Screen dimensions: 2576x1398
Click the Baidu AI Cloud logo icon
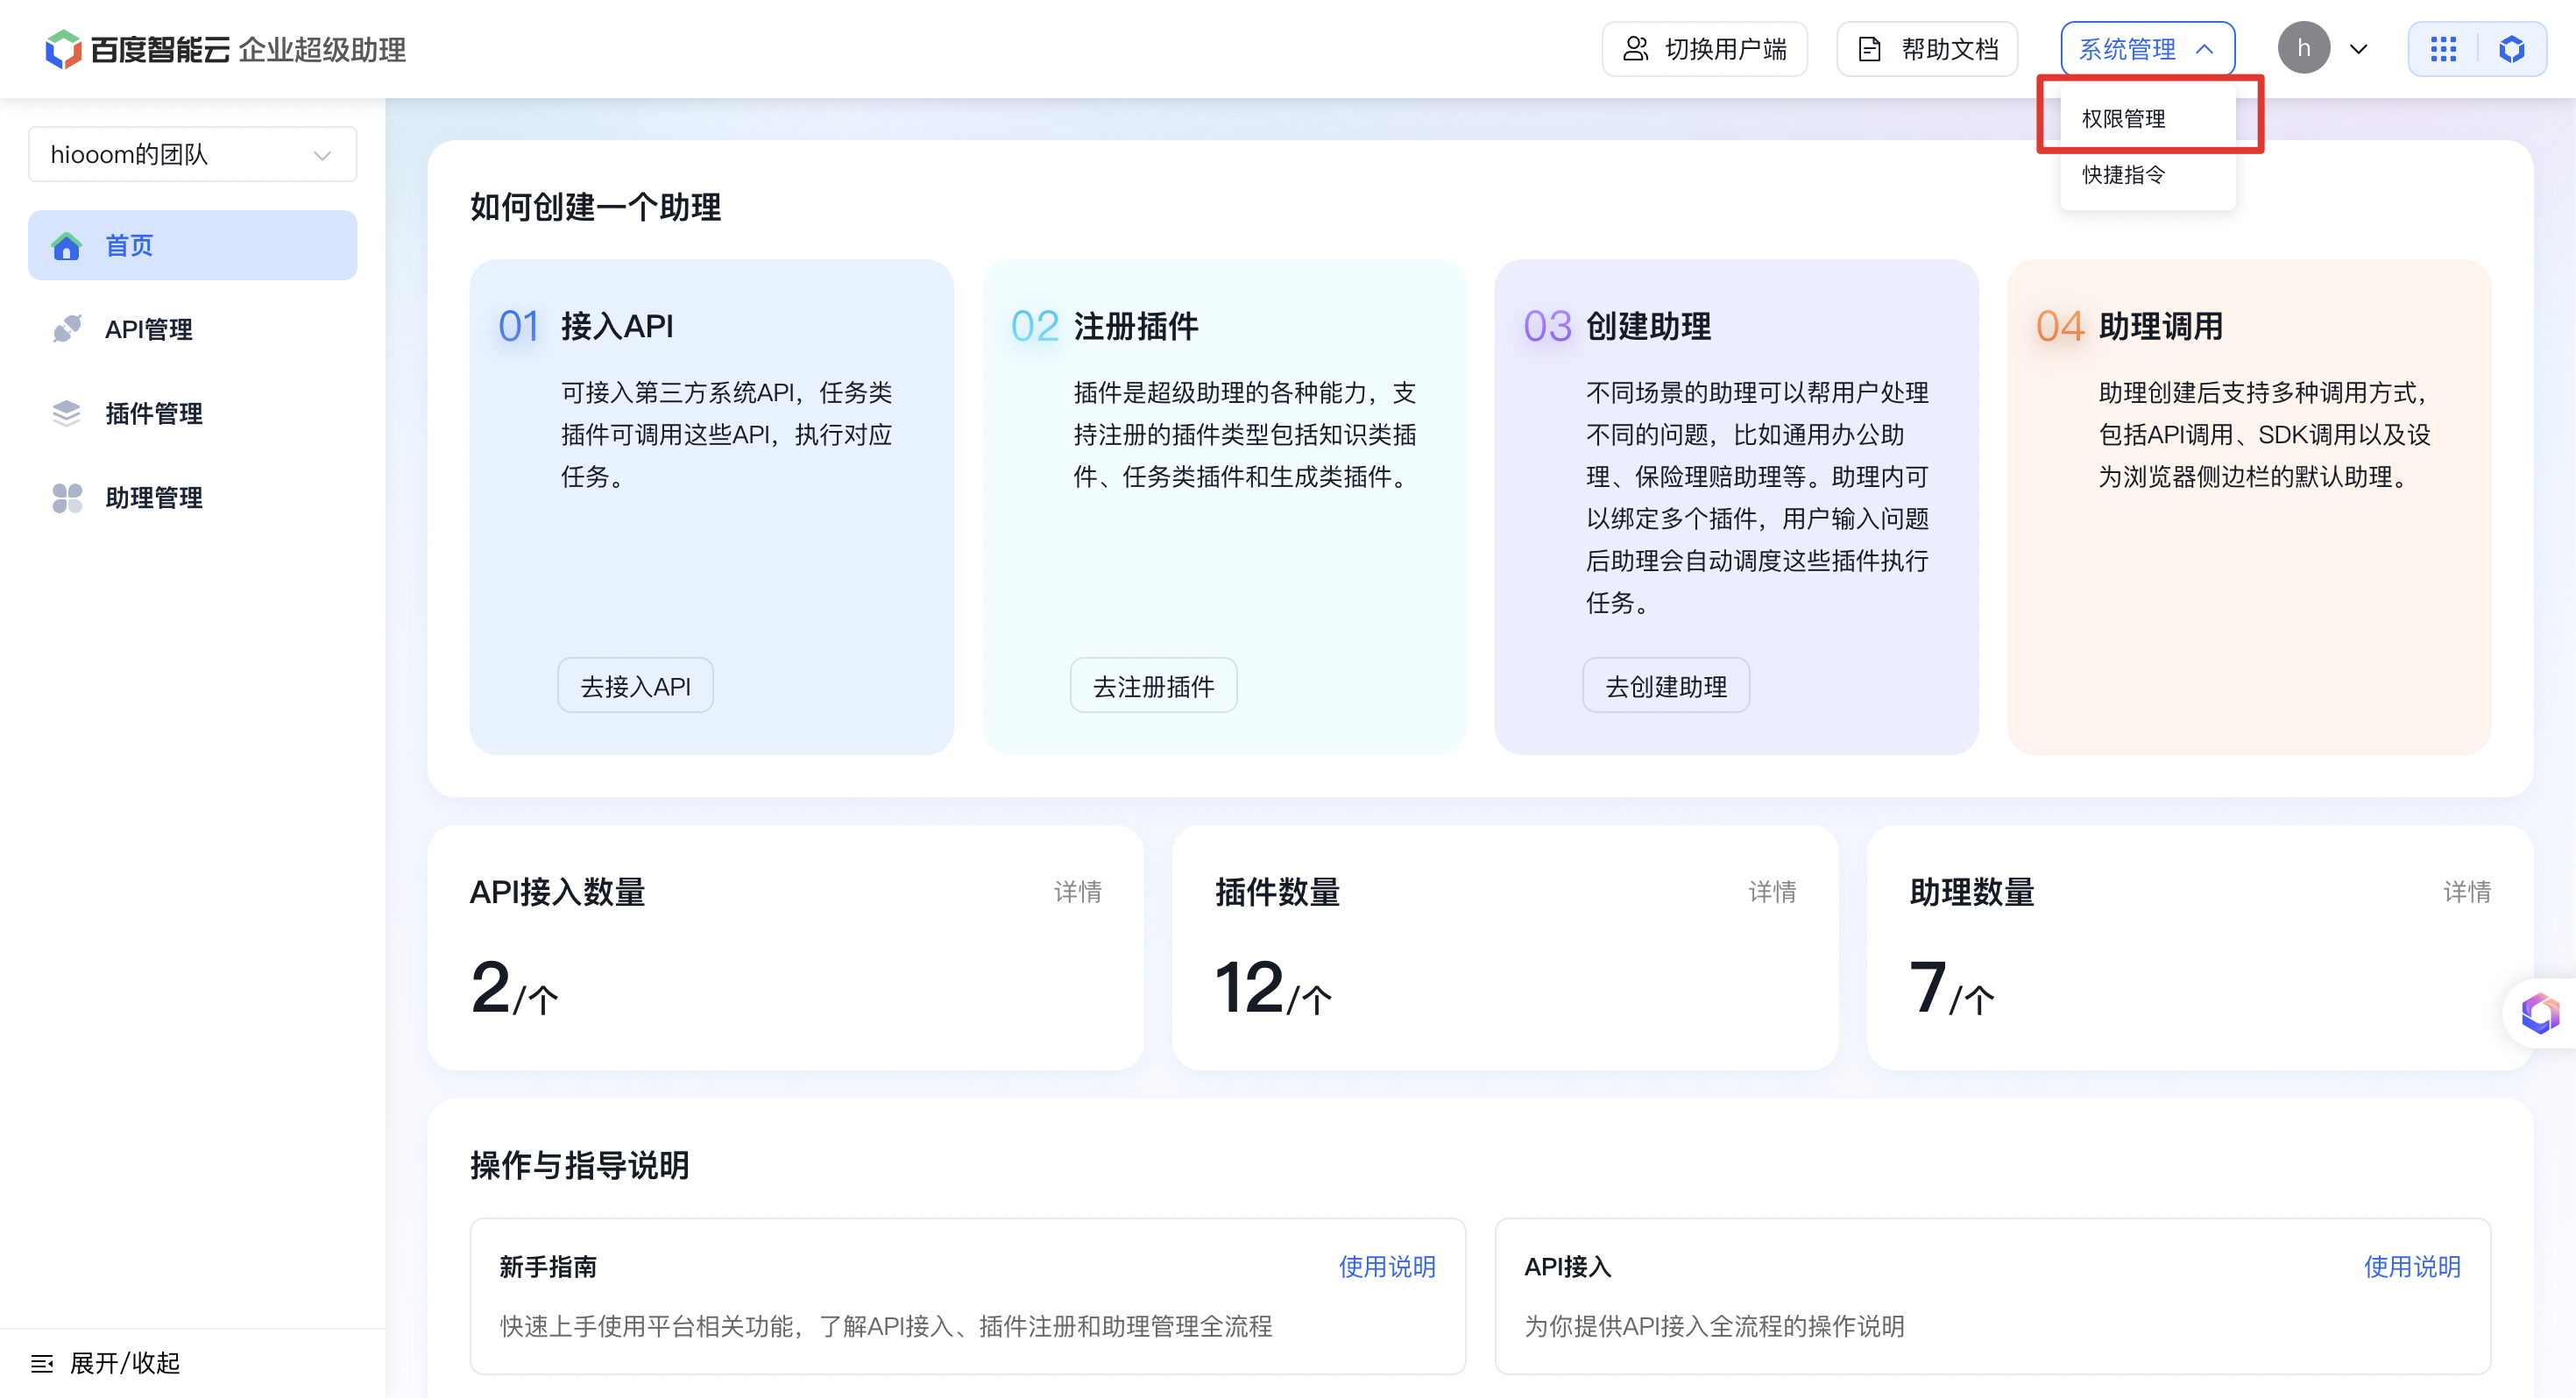click(x=63, y=49)
